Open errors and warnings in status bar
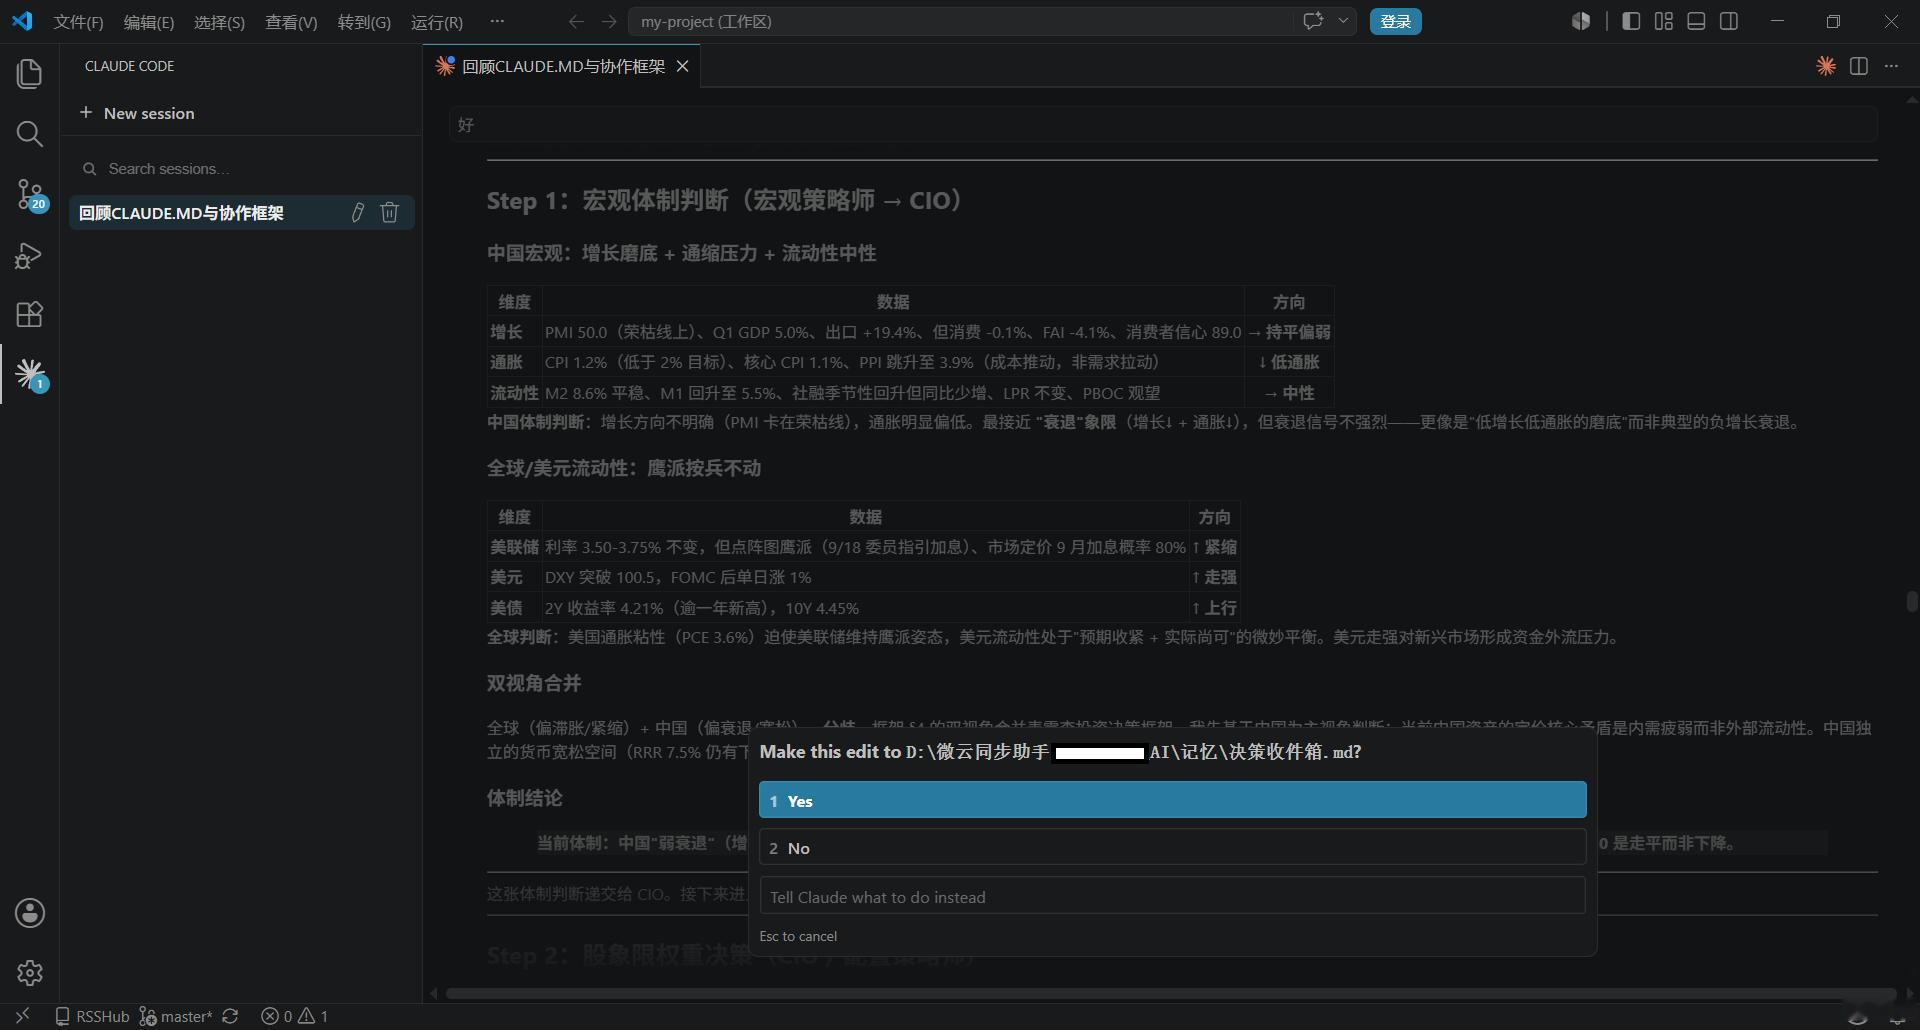 point(295,1016)
